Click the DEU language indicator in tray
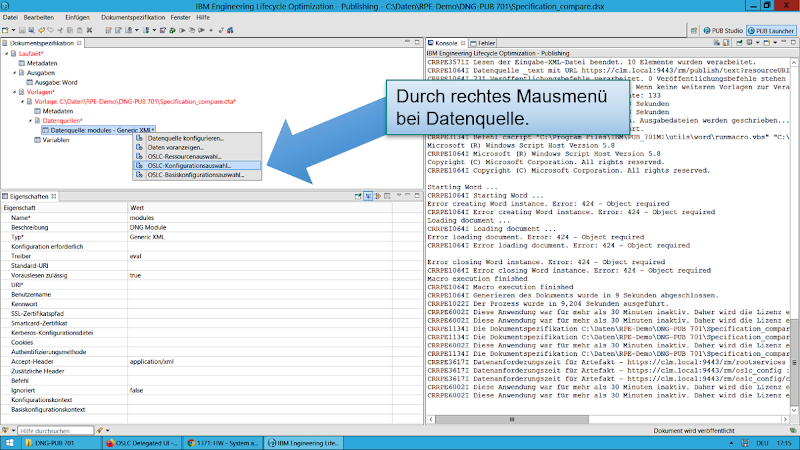 coord(762,443)
